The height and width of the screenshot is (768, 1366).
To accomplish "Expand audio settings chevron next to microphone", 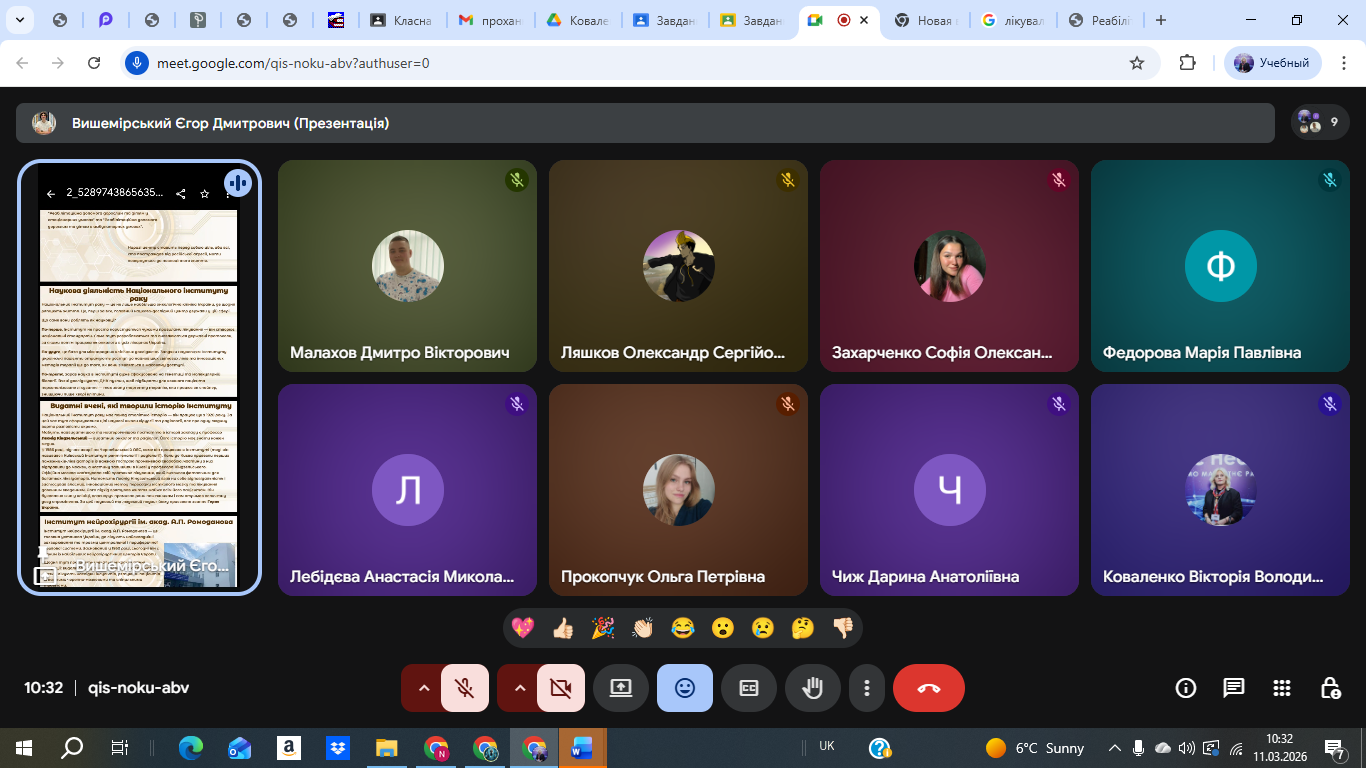I will click(x=423, y=688).
